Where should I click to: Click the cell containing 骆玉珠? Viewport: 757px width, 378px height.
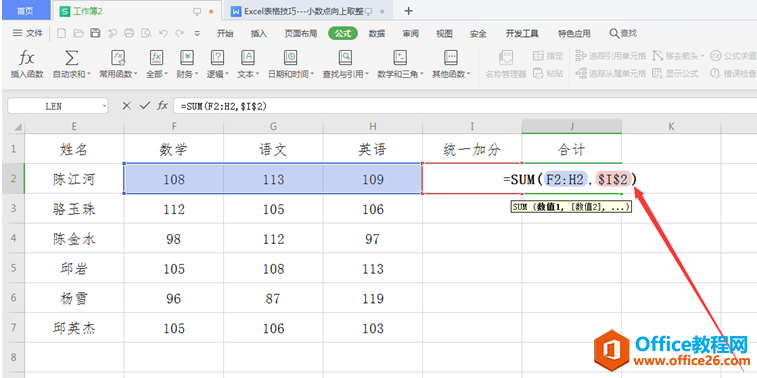[x=74, y=209]
